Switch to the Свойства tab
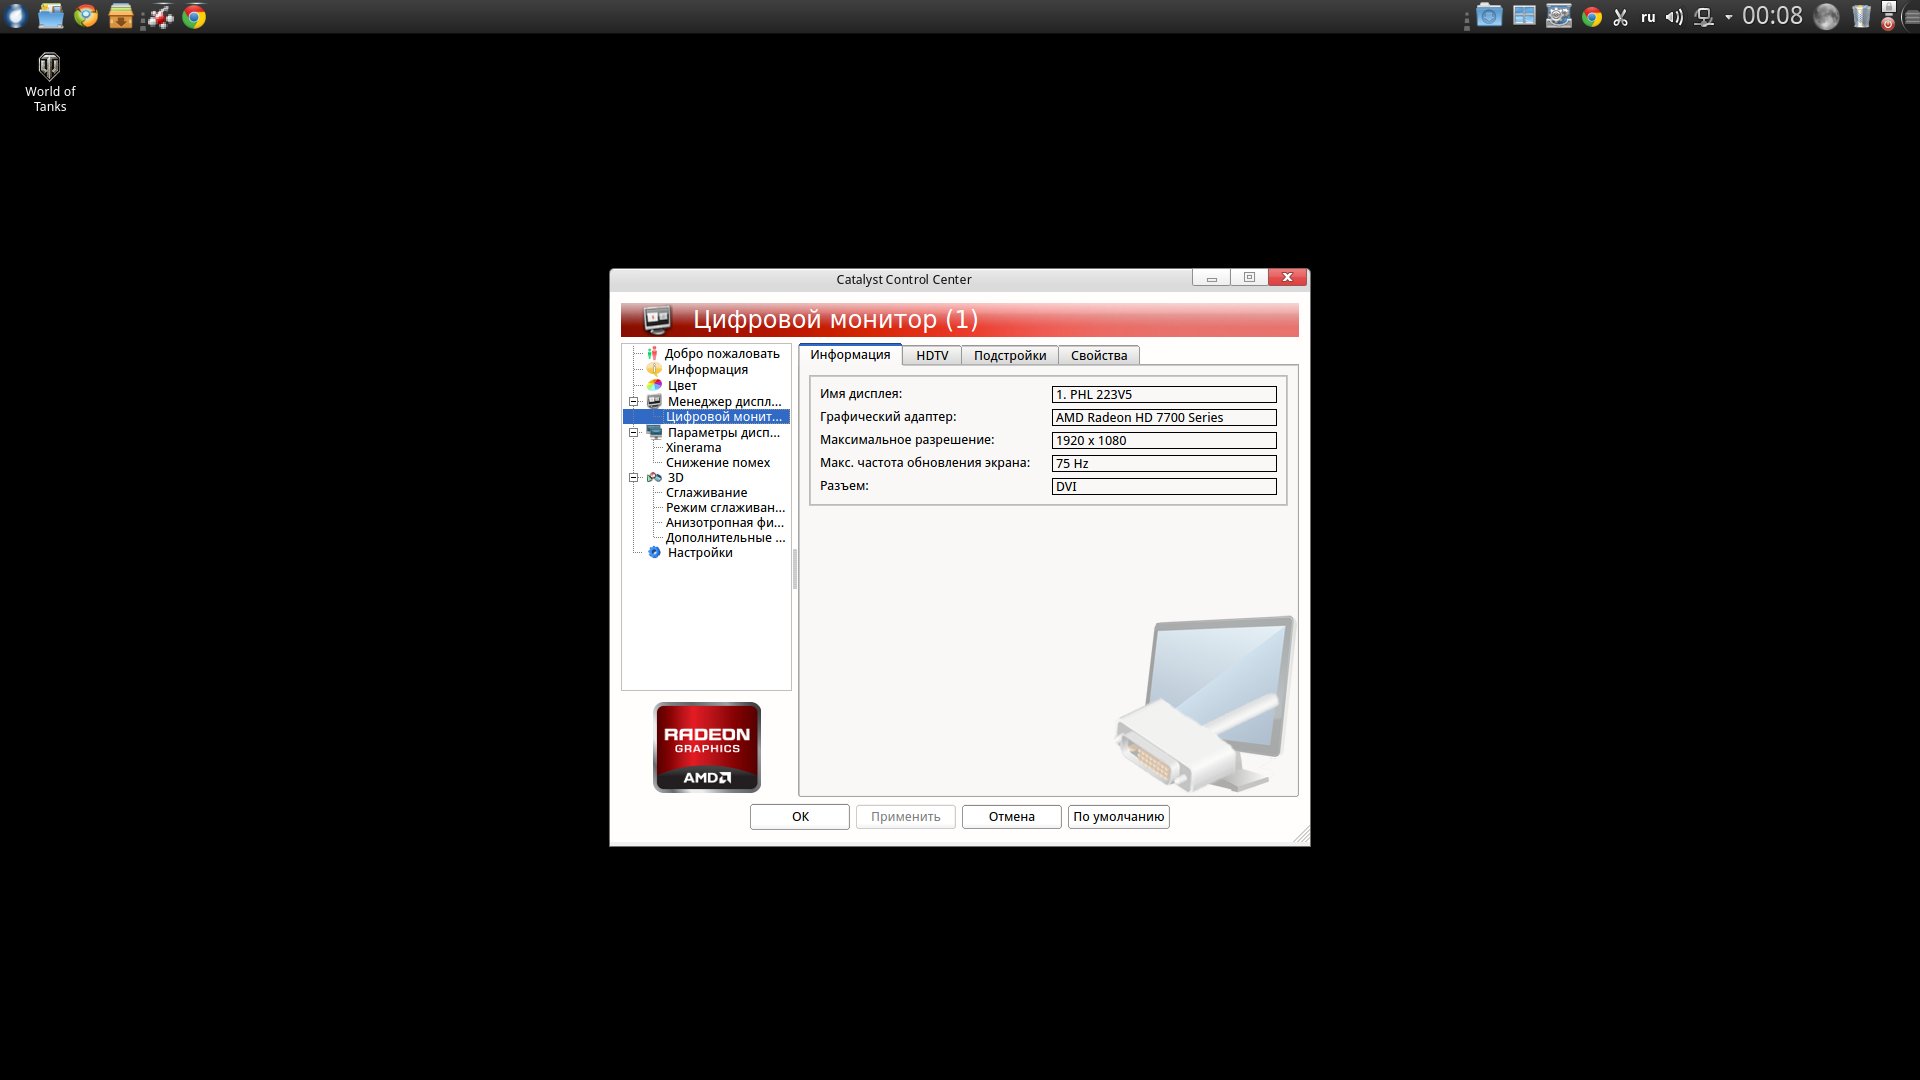This screenshot has width=1920, height=1080. pos(1098,355)
